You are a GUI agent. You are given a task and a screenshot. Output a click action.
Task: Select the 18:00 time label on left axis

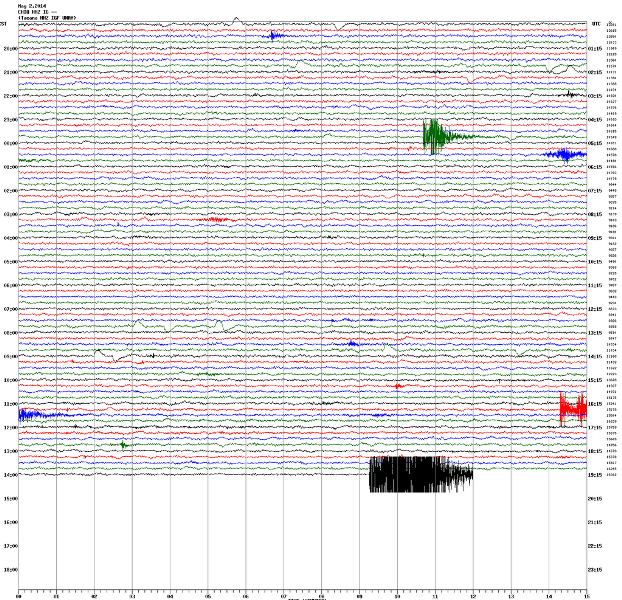(10, 570)
